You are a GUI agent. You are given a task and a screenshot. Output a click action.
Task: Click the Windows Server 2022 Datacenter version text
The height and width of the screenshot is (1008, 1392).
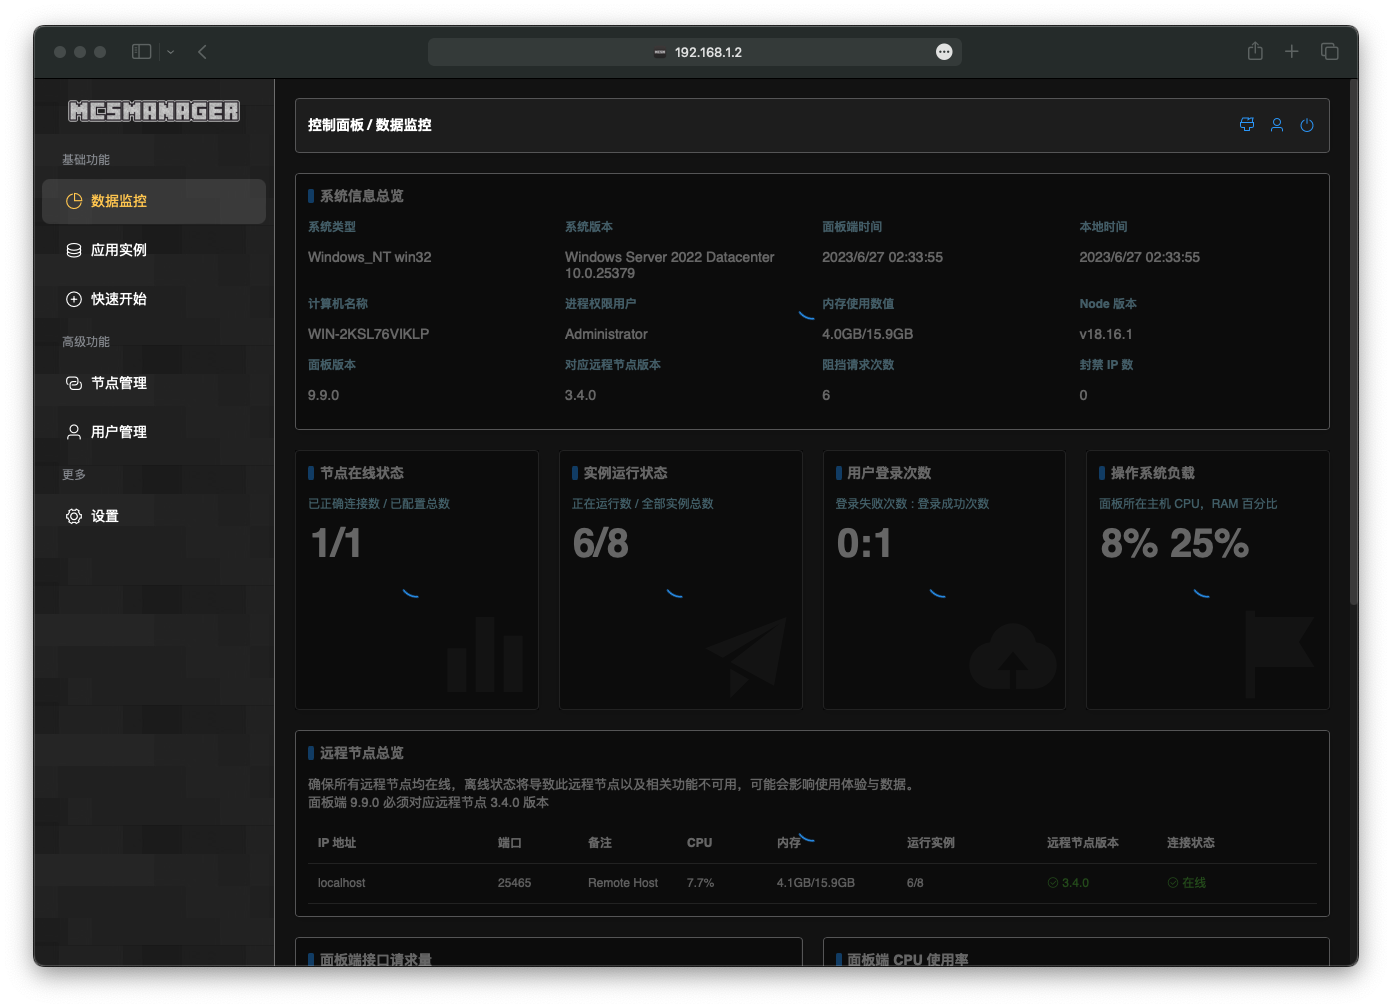670,265
